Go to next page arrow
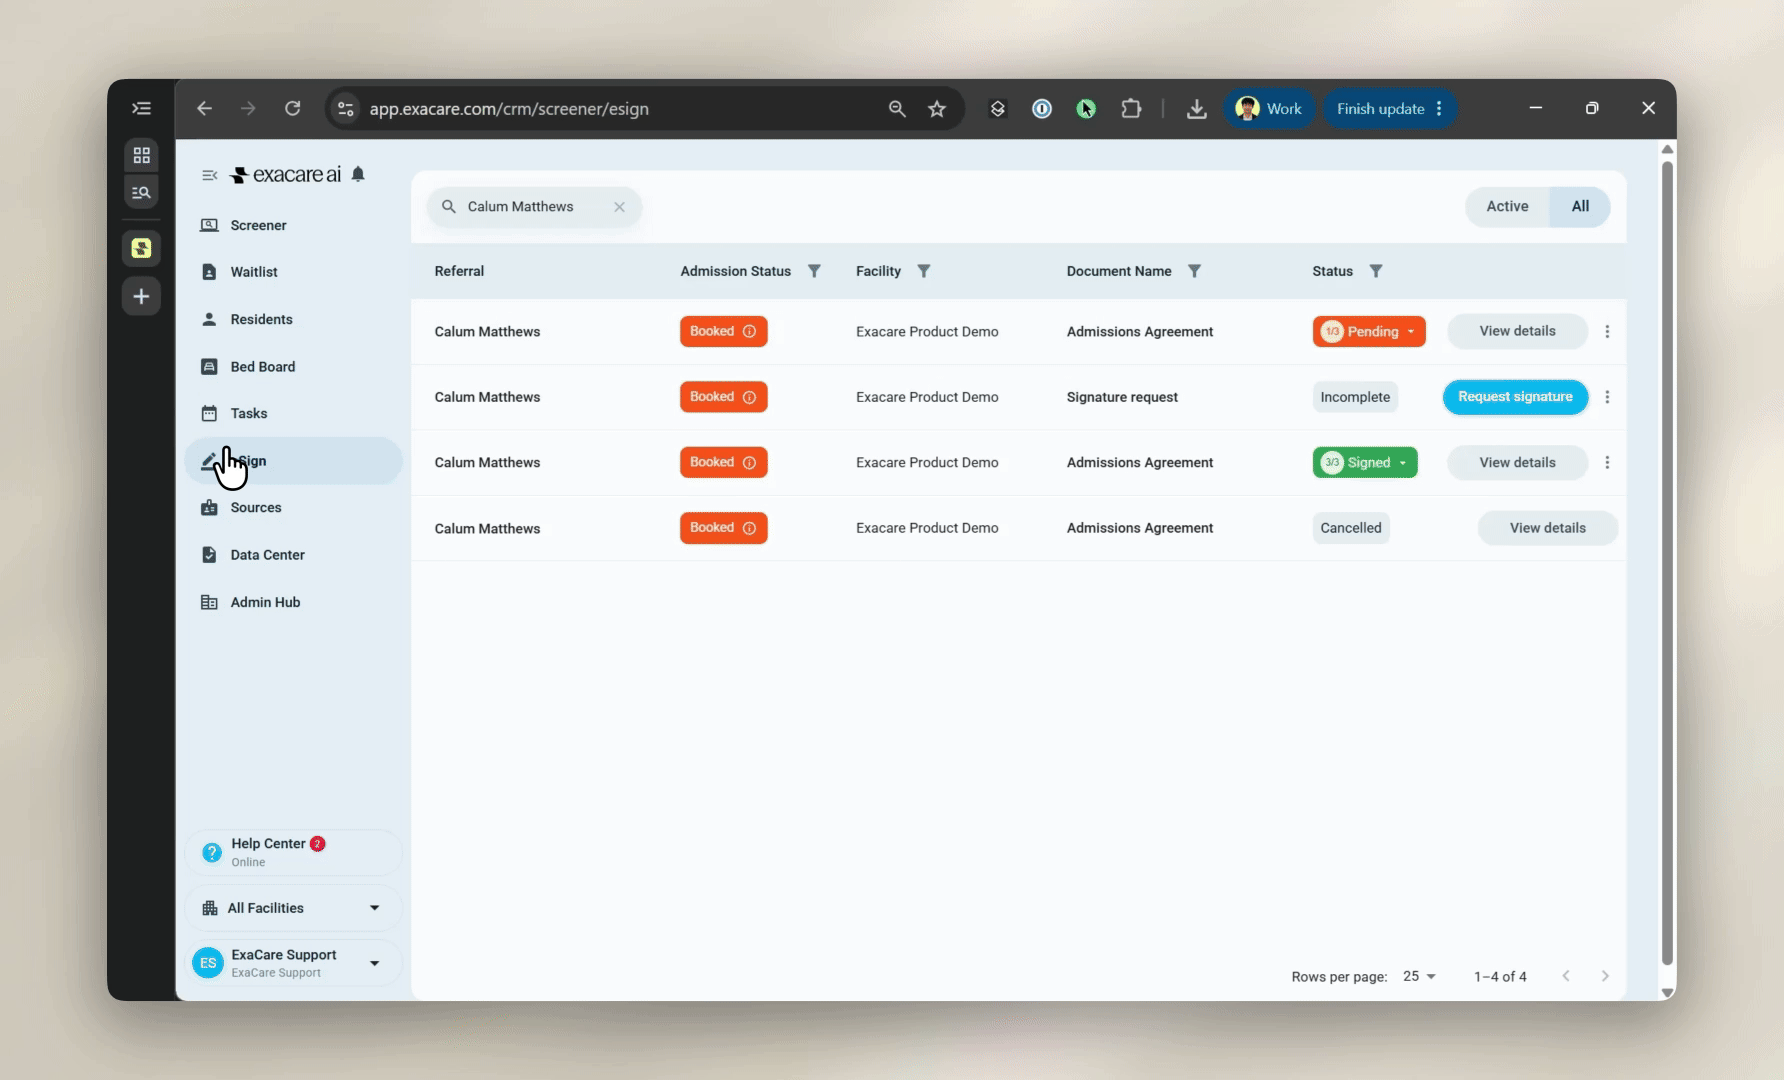 pyautogui.click(x=1605, y=976)
